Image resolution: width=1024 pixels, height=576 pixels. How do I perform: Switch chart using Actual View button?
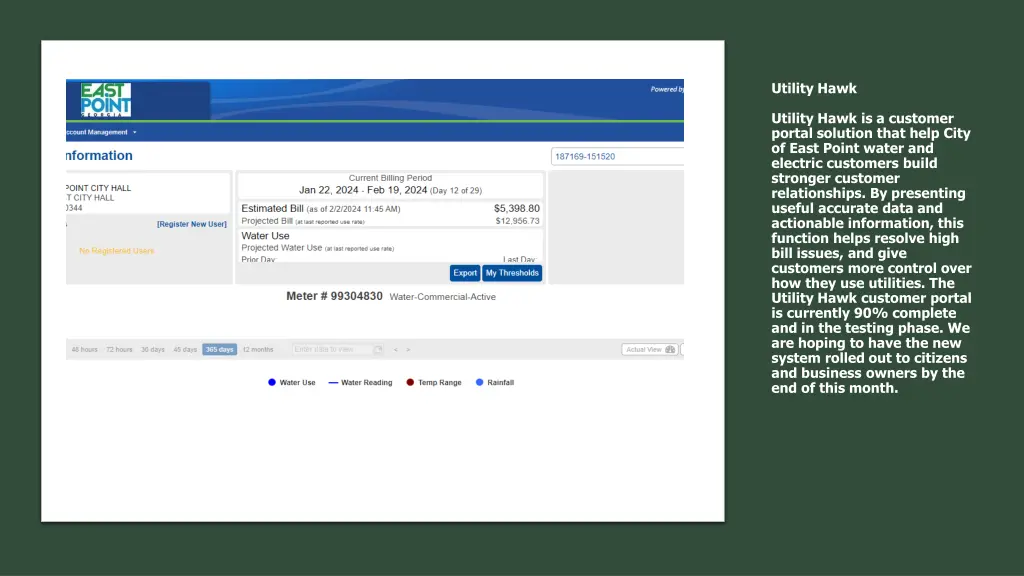click(650, 349)
